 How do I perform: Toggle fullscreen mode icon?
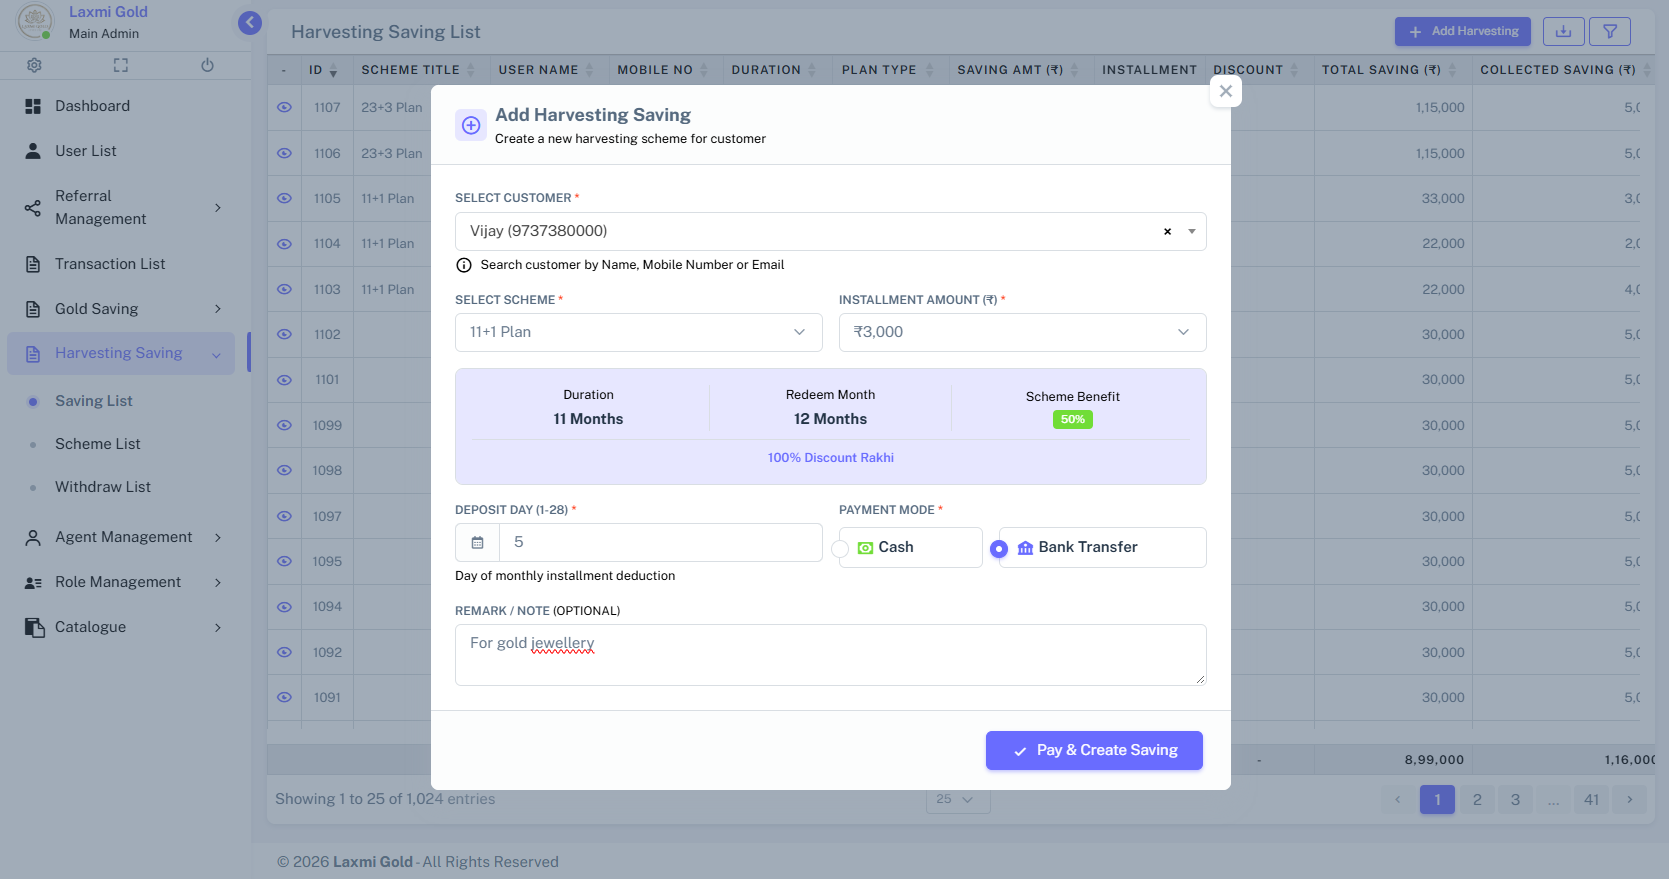tap(121, 65)
